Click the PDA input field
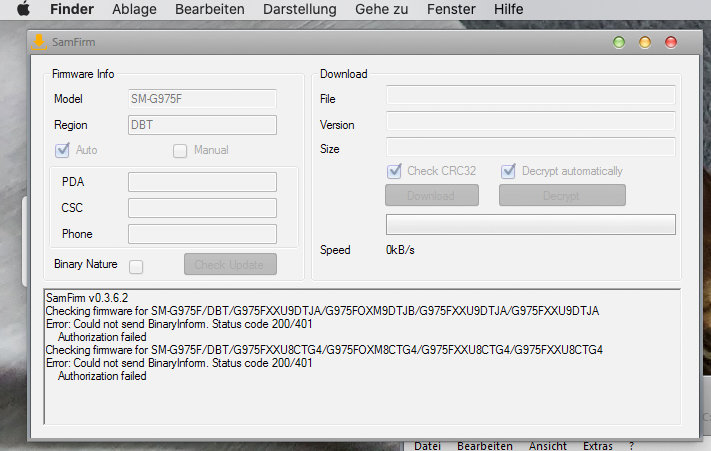 pos(202,182)
